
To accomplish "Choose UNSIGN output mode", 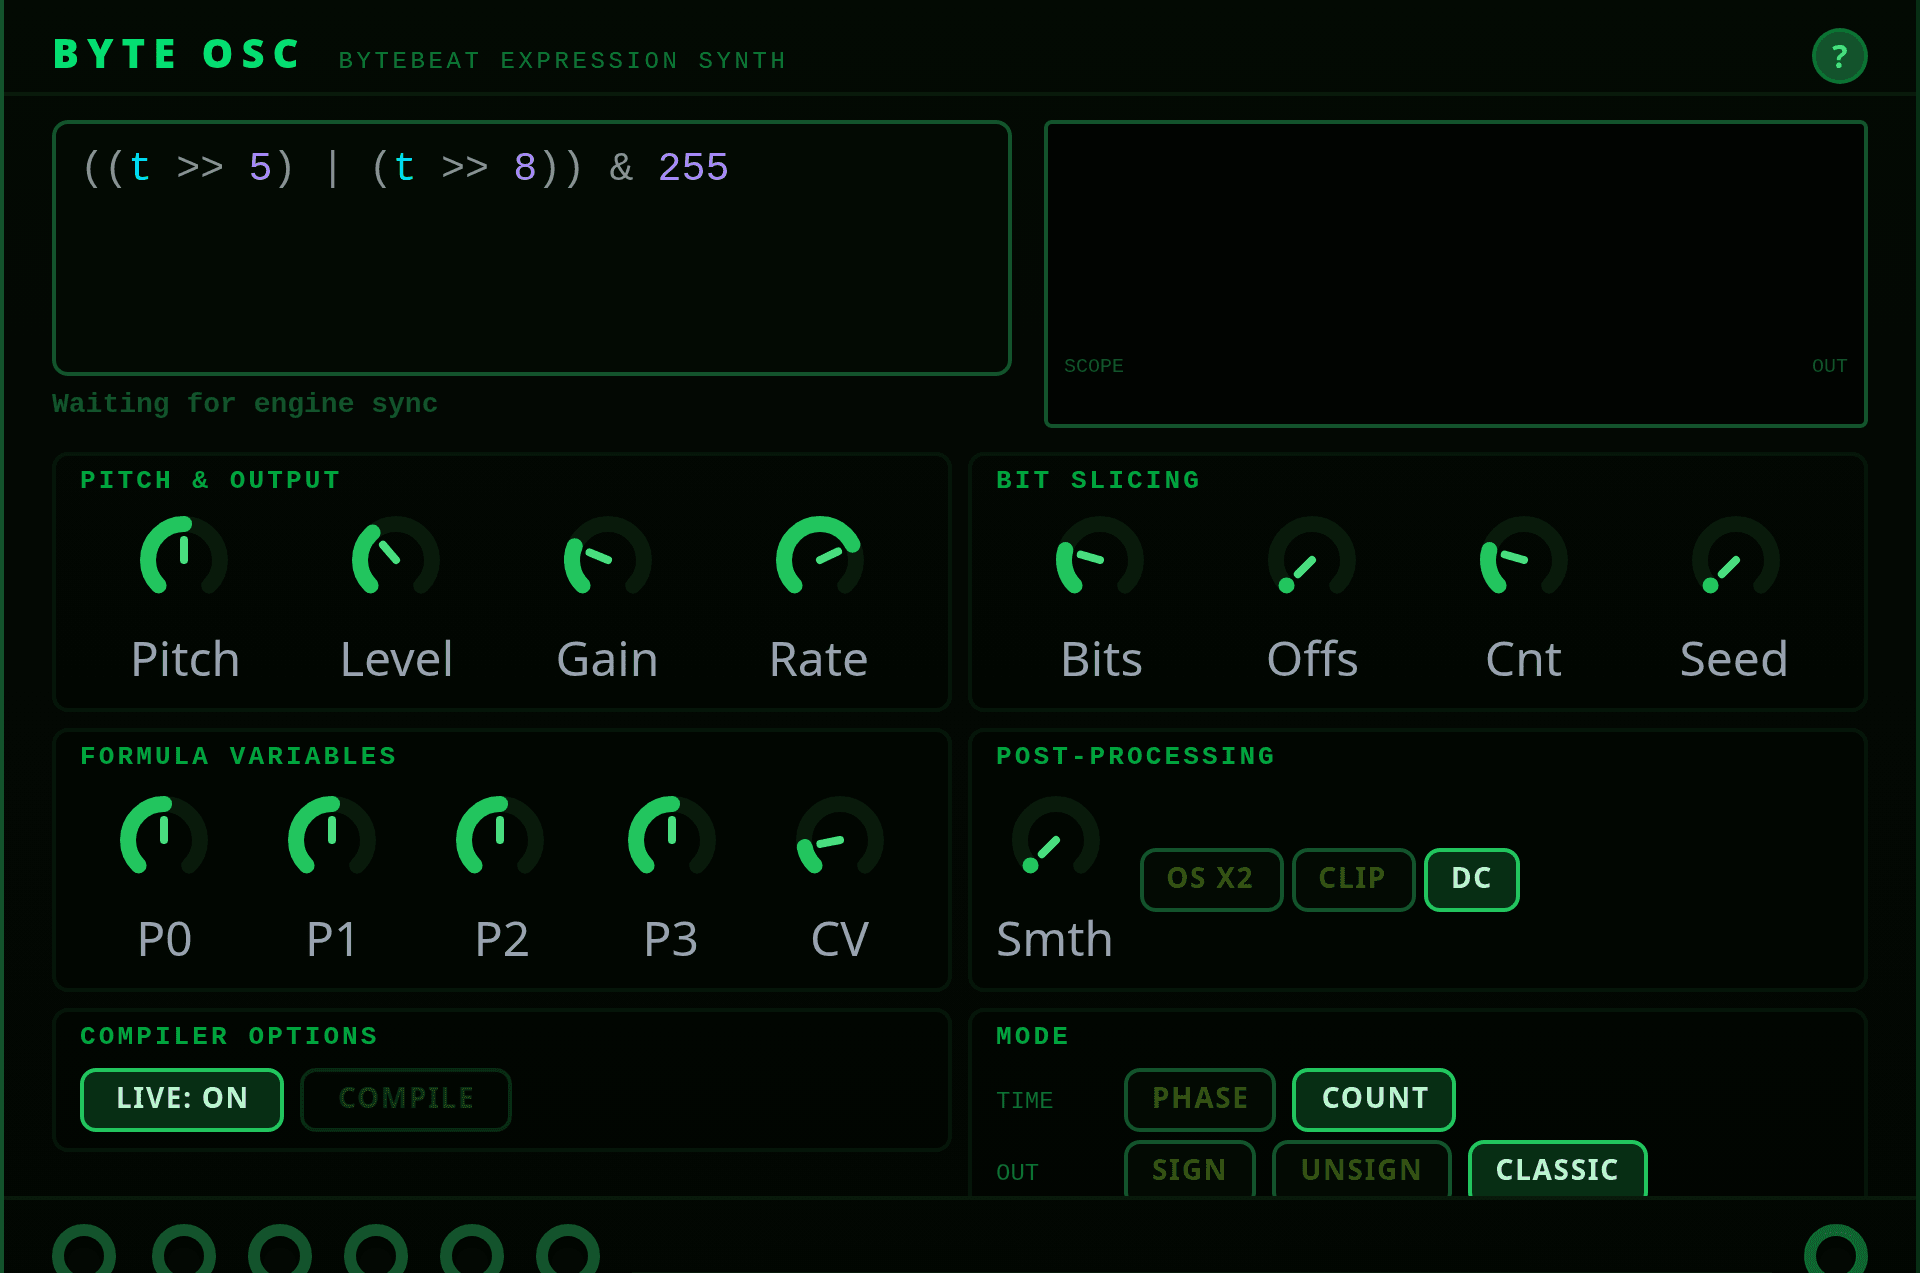I will [1360, 1169].
